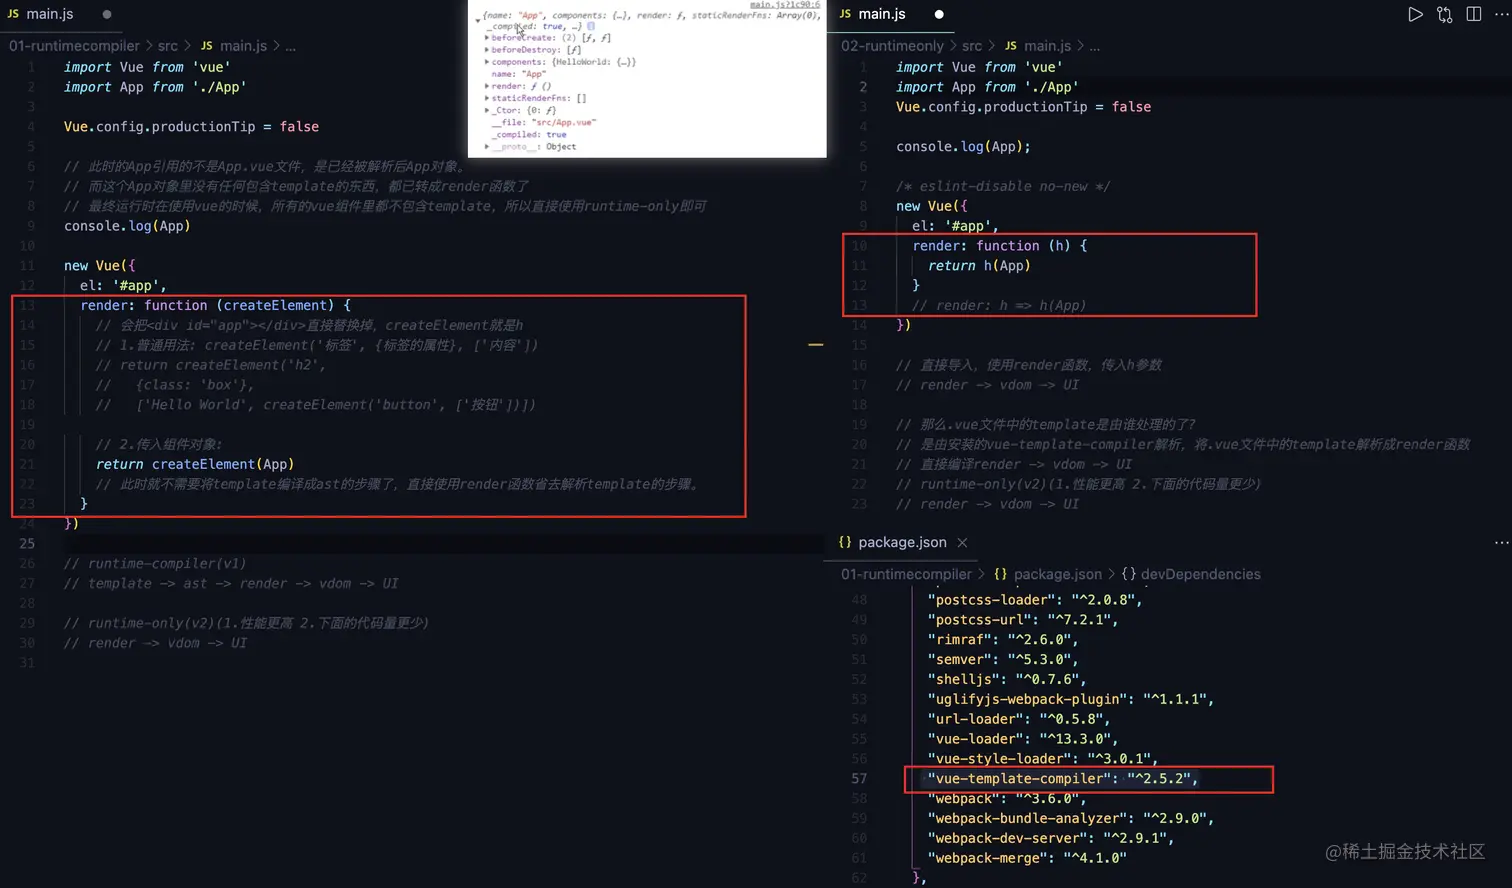
Task: Click Vue.config.productionTip line in left editor
Action: click(191, 126)
